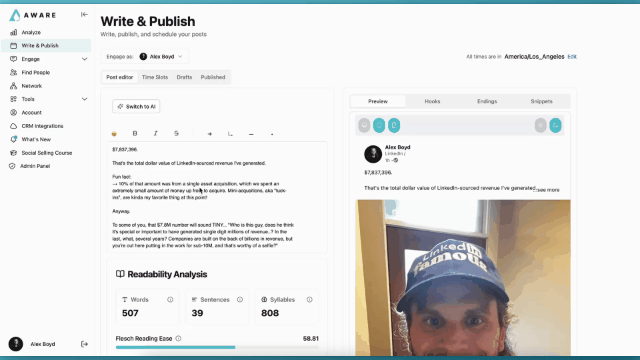The image size is (640, 360).
Task: Click the user avatar at sidebar bottom
Action: (x=16, y=344)
